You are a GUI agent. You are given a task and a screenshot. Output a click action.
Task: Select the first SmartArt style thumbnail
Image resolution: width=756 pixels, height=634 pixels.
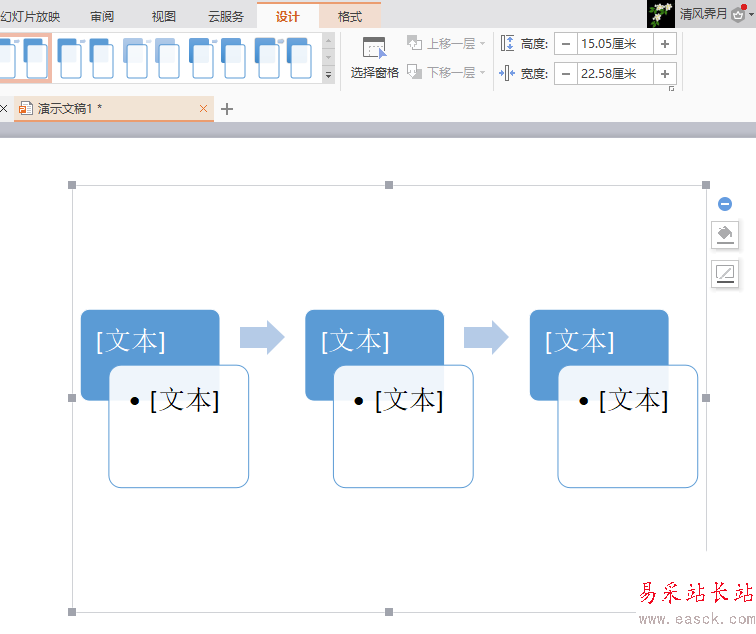click(25, 58)
